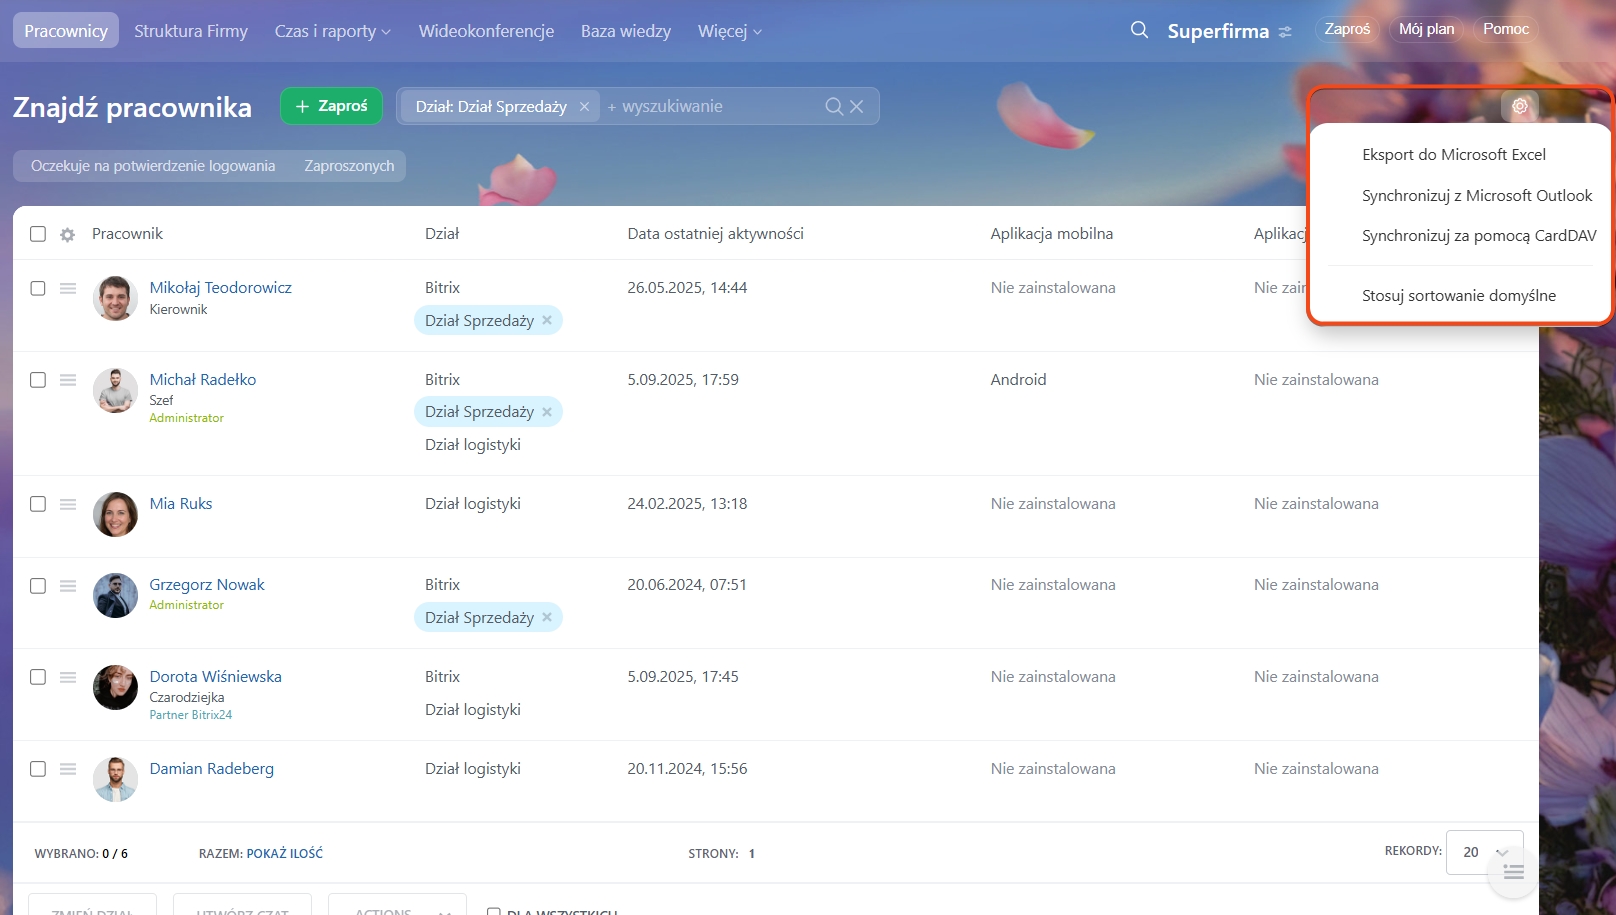The width and height of the screenshot is (1616, 915).
Task: Open the grid settings gear in header
Action: (67, 235)
